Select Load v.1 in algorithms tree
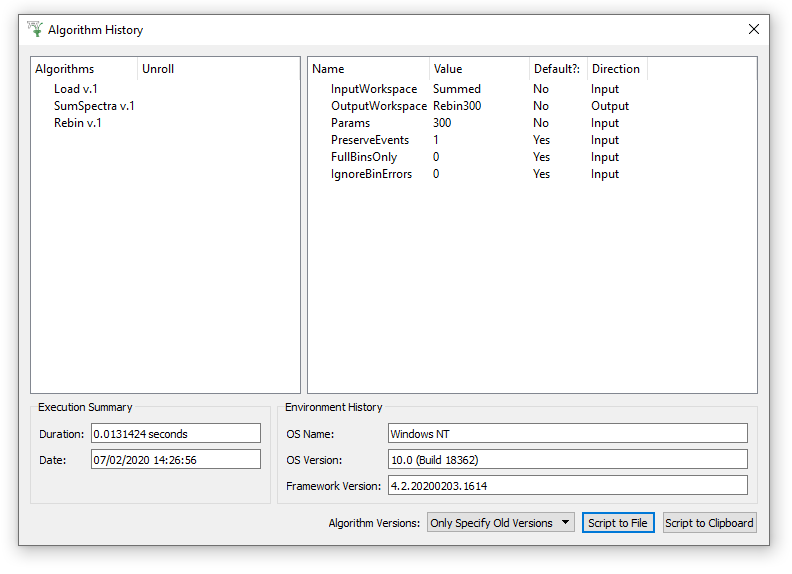The width and height of the screenshot is (792, 574). click(75, 89)
